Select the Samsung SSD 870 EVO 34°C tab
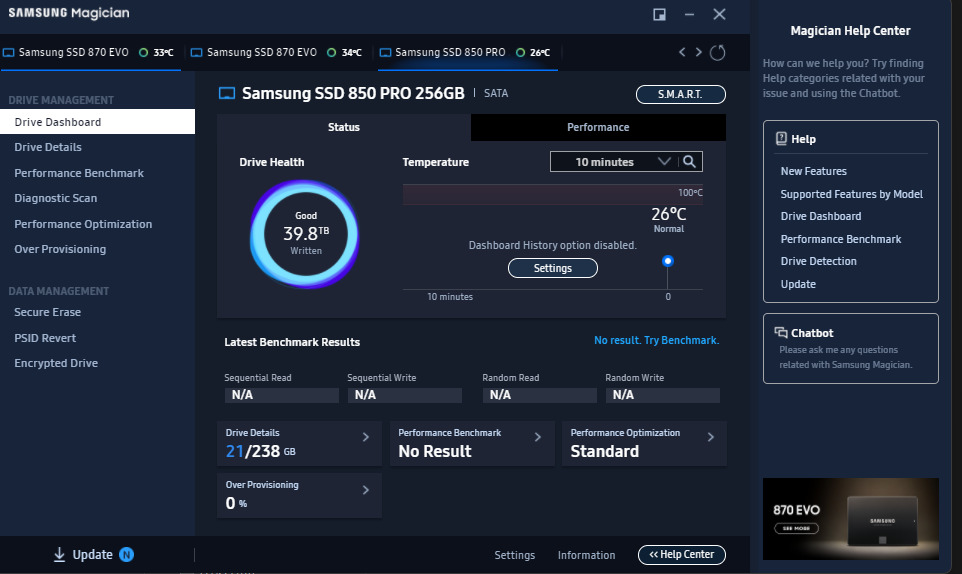This screenshot has height=574, width=962. [279, 53]
